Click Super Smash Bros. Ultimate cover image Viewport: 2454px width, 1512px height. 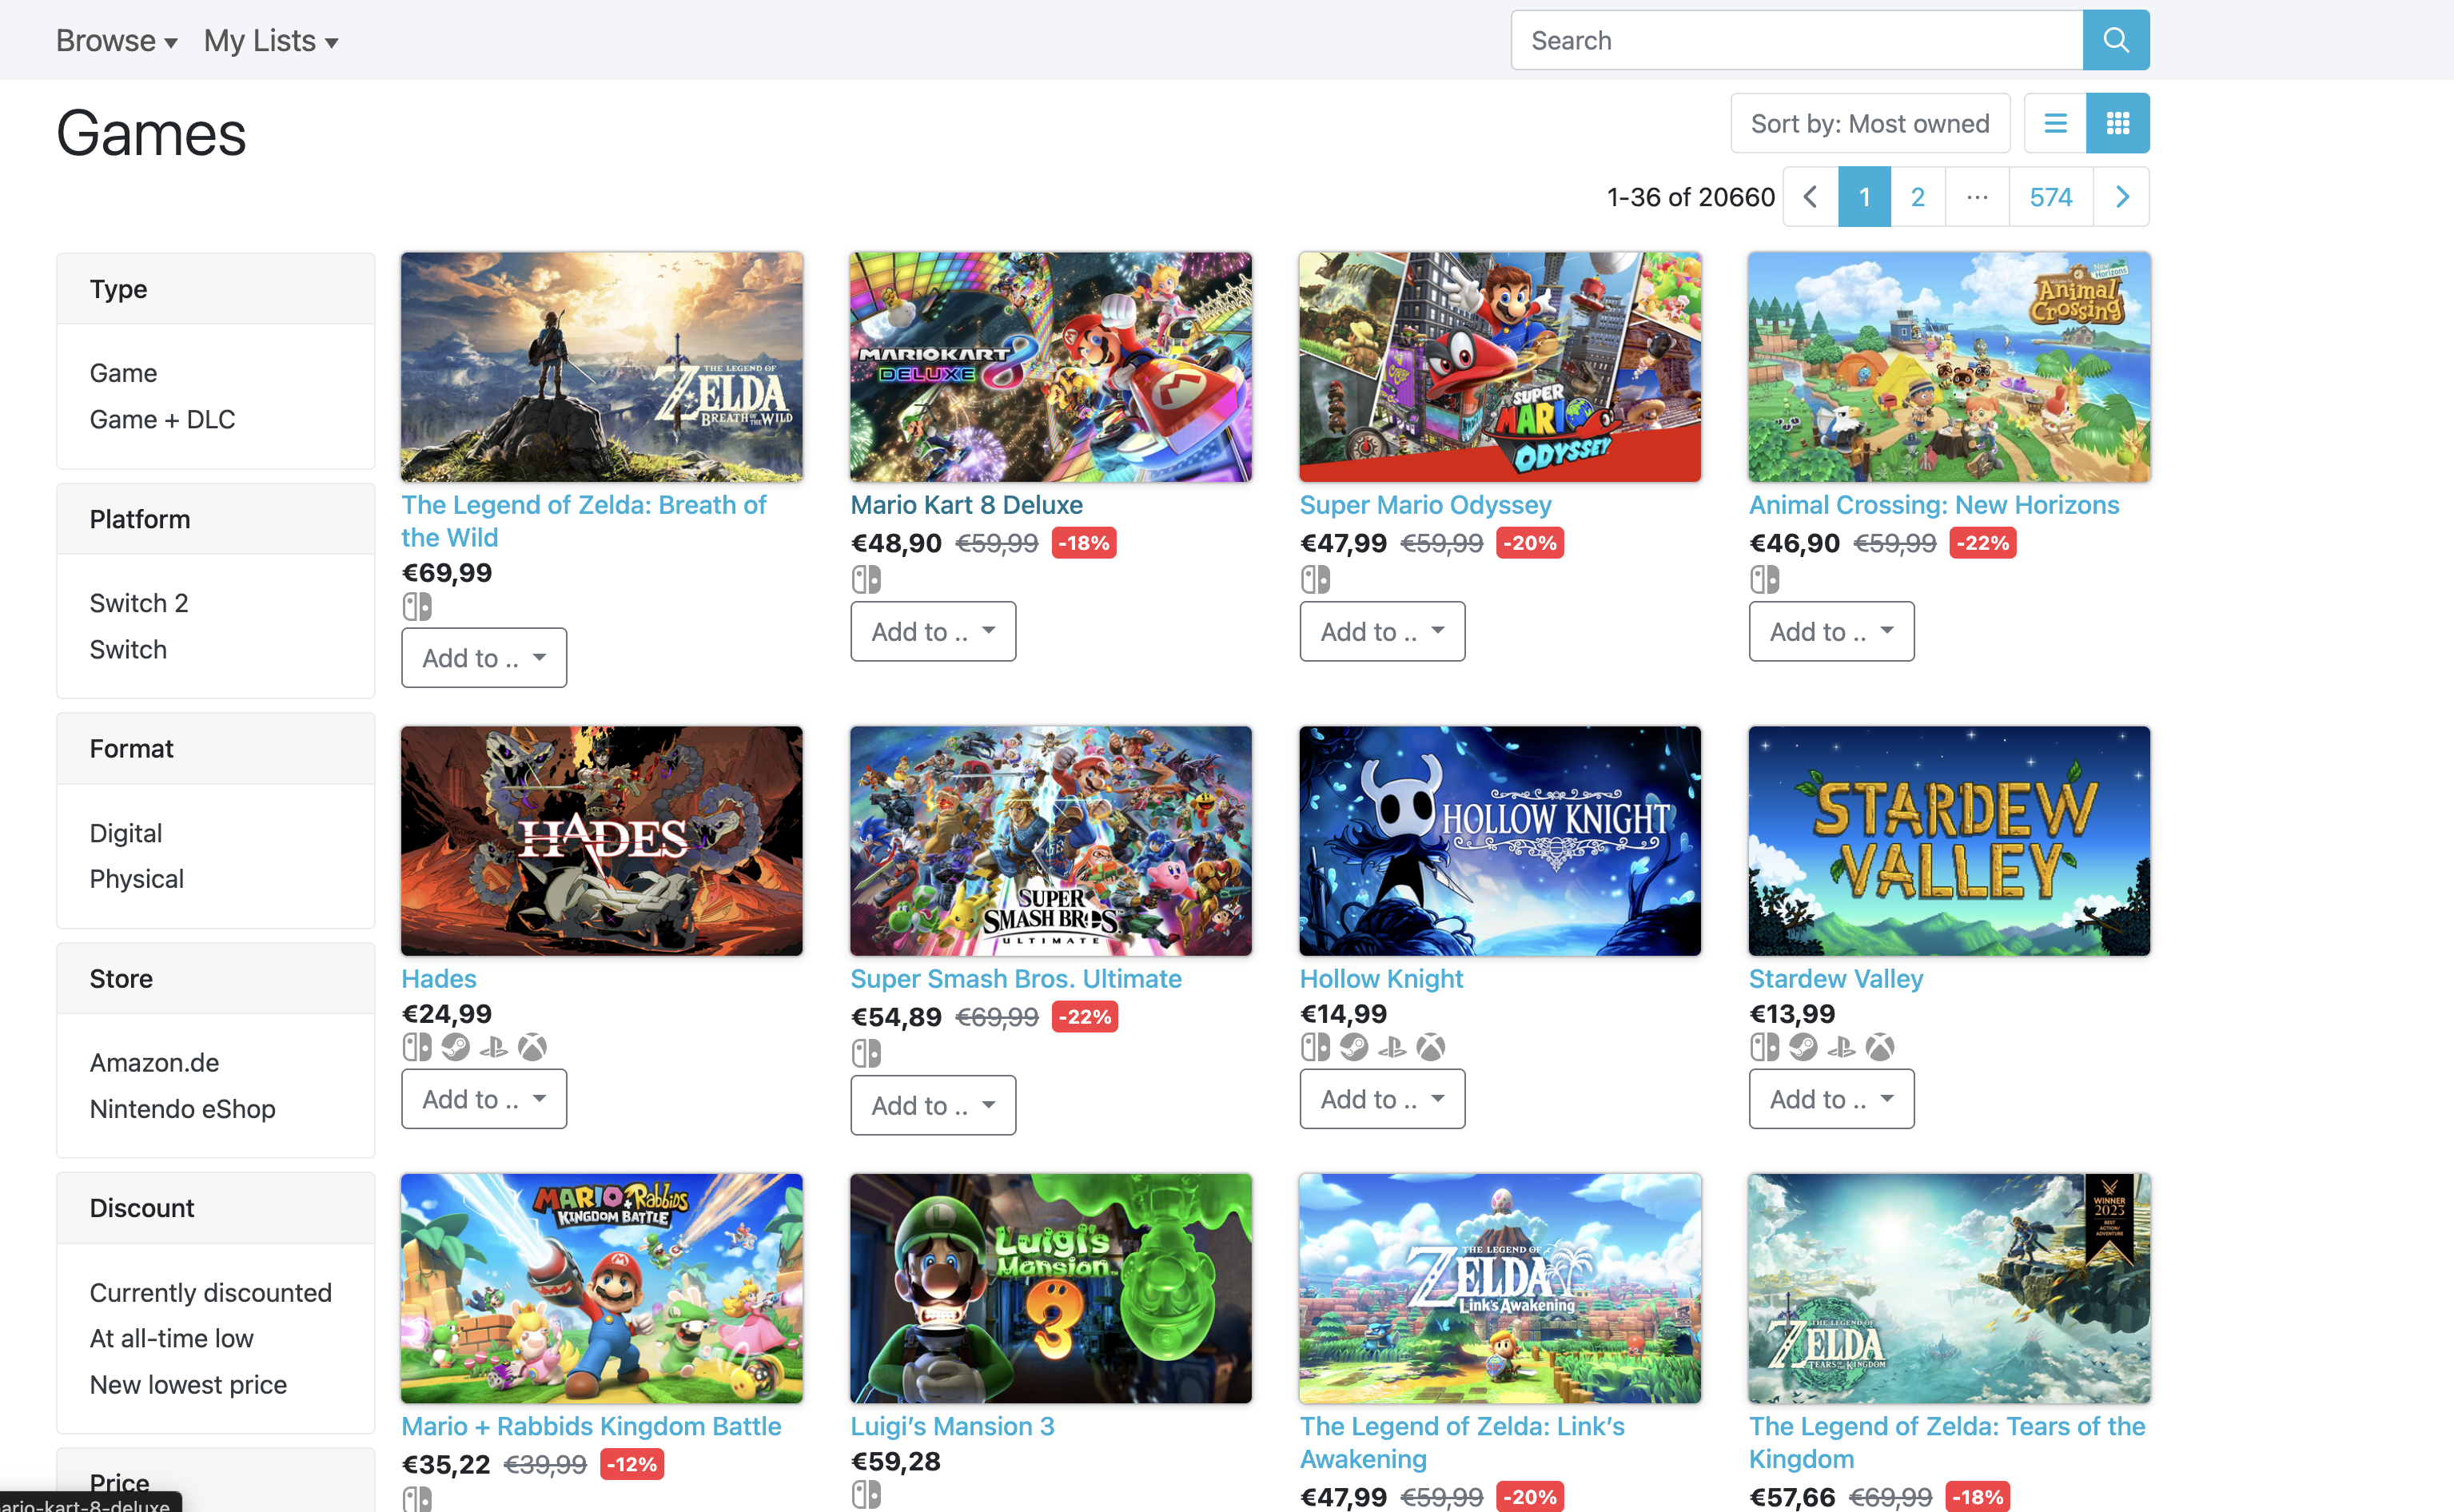coord(1050,841)
